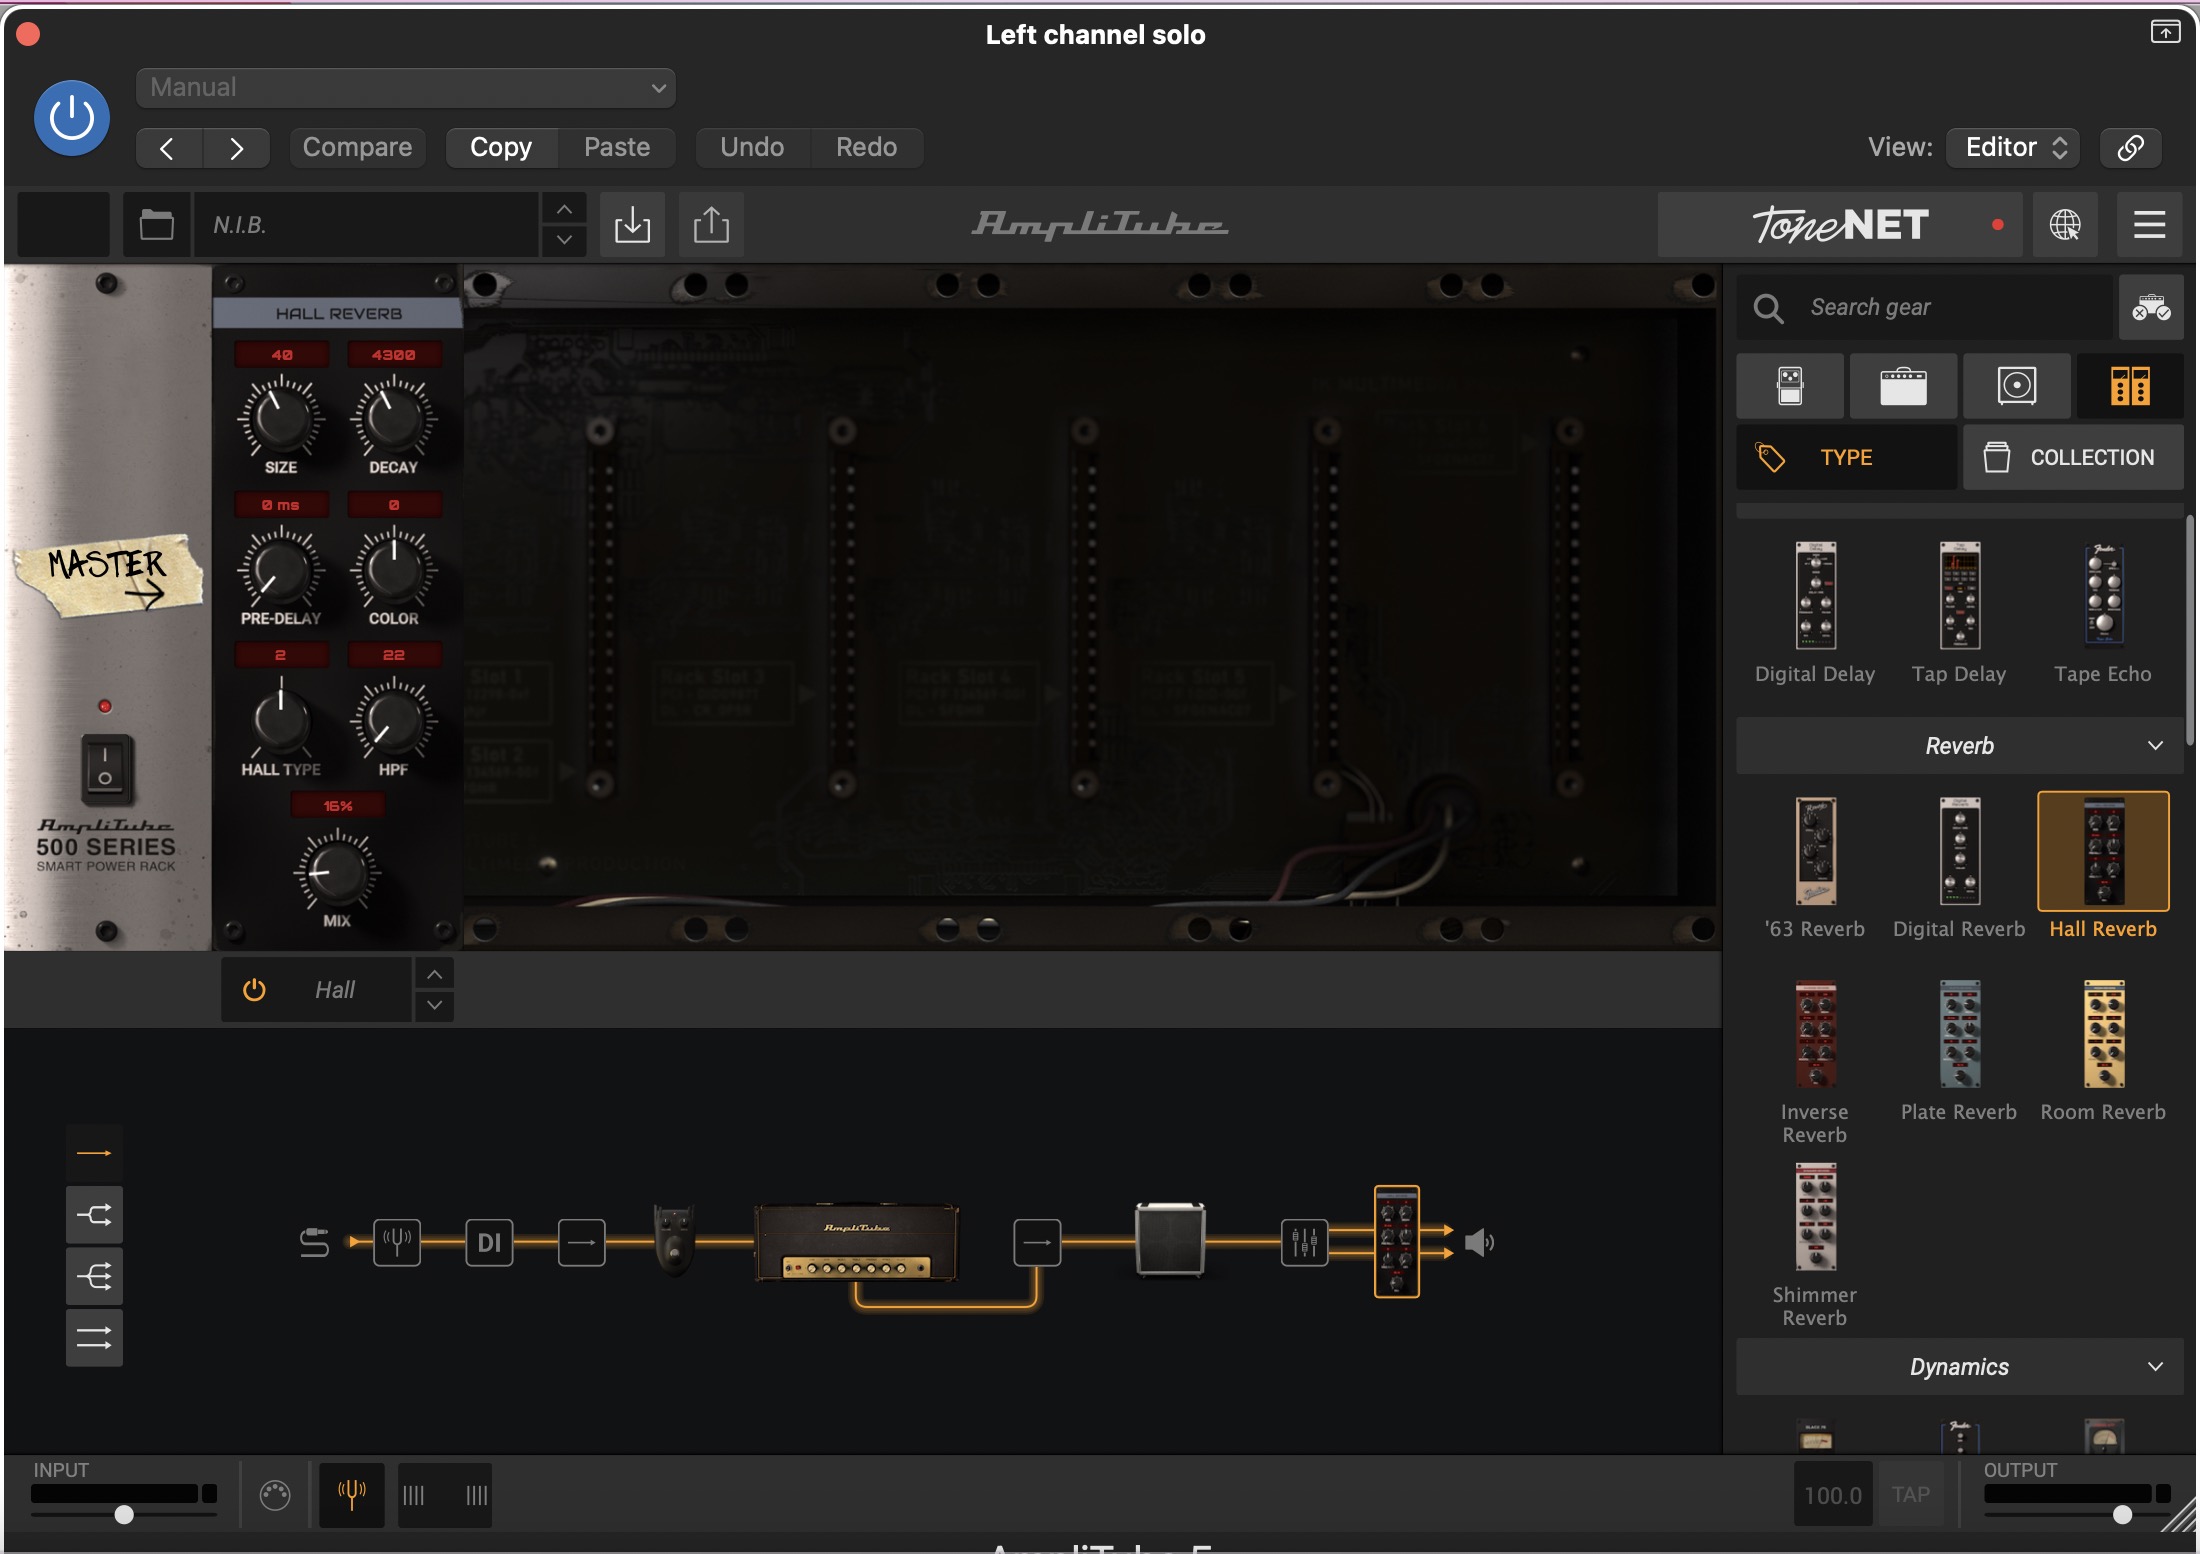Select the Digital Reverb gear

1959,868
